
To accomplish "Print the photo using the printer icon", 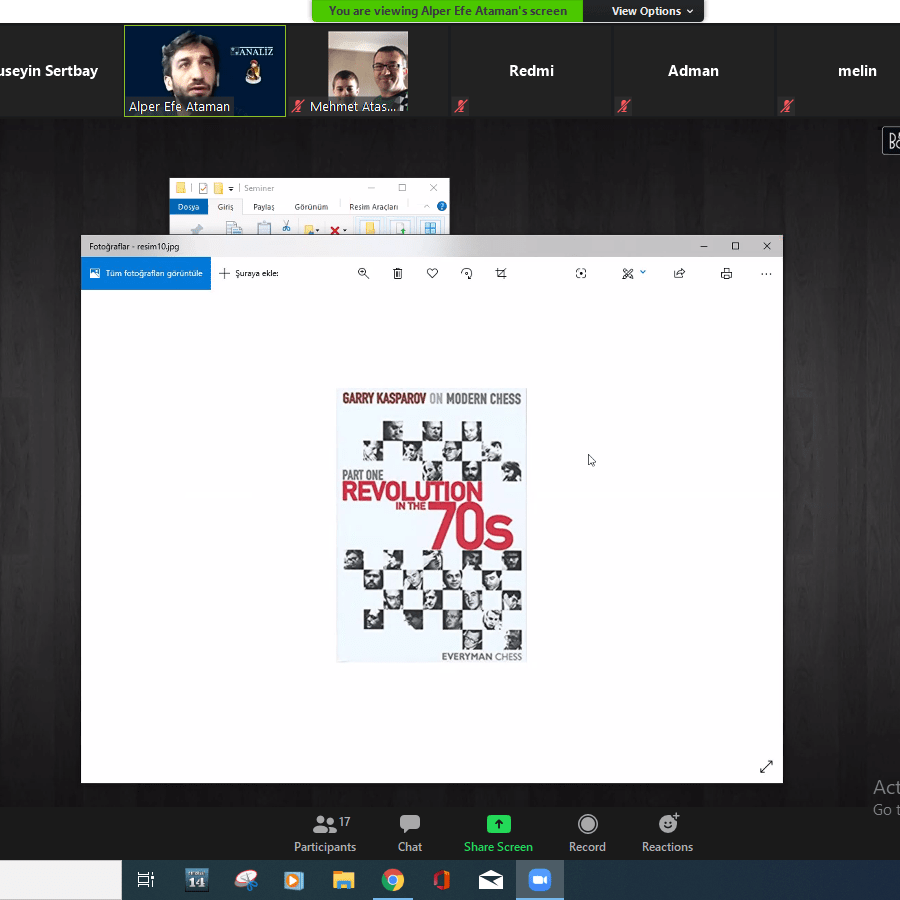I will 726,273.
